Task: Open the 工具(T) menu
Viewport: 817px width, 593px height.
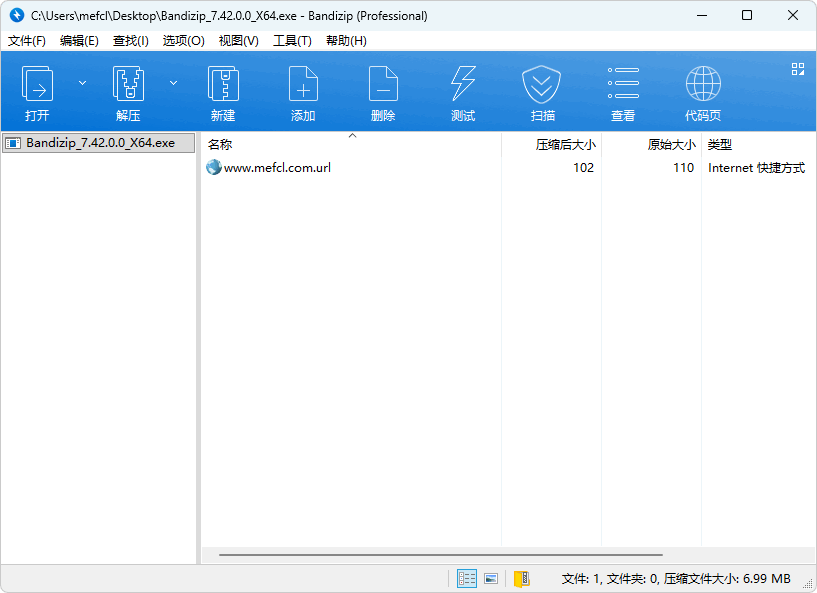Action: [292, 41]
